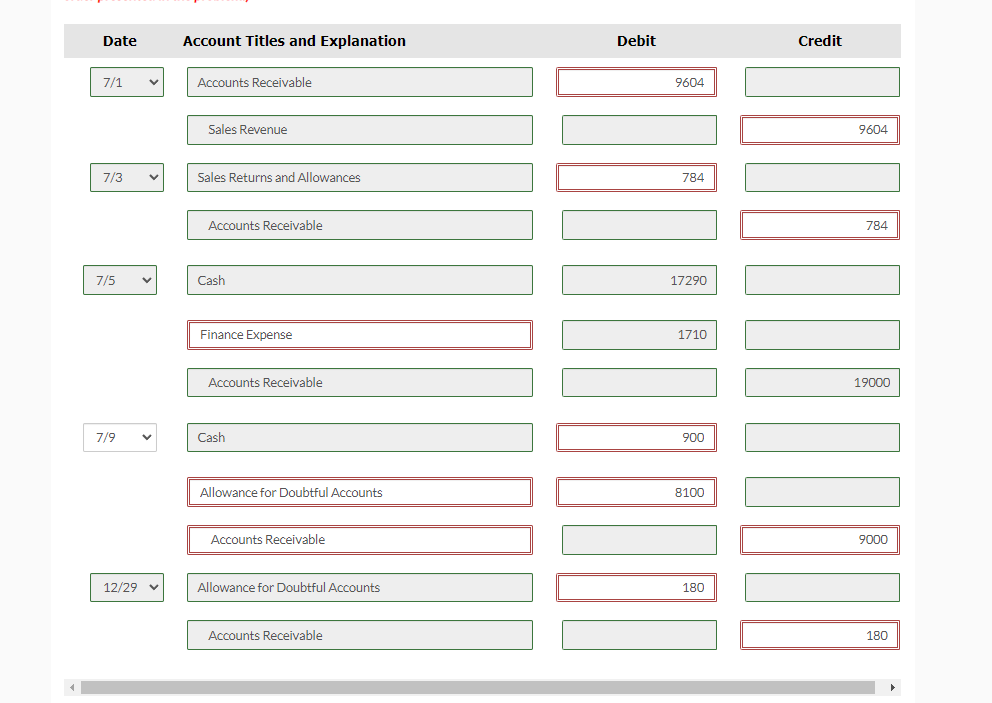Select the credit field containing 9604
This screenshot has width=992, height=703.
click(x=820, y=130)
